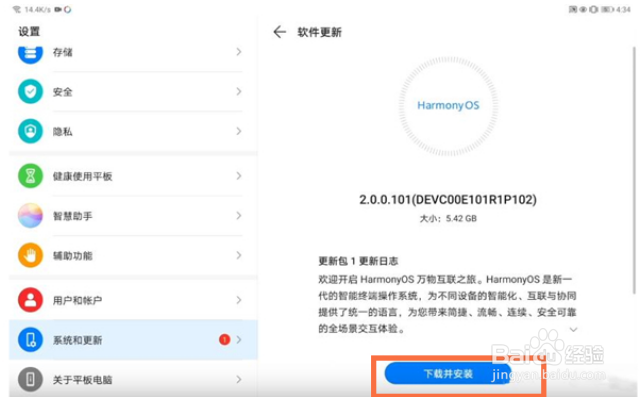Open 健康使用平板 chevron arrow
The width and height of the screenshot is (640, 397).
(239, 176)
